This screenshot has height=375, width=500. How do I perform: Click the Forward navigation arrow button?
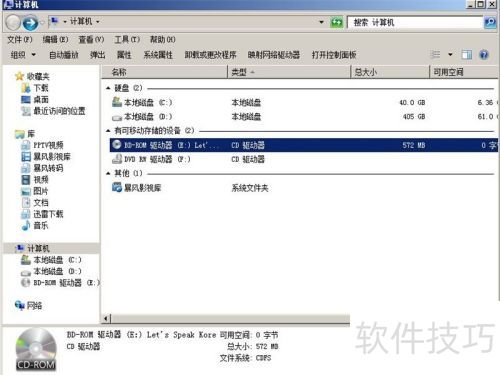[x=30, y=23]
